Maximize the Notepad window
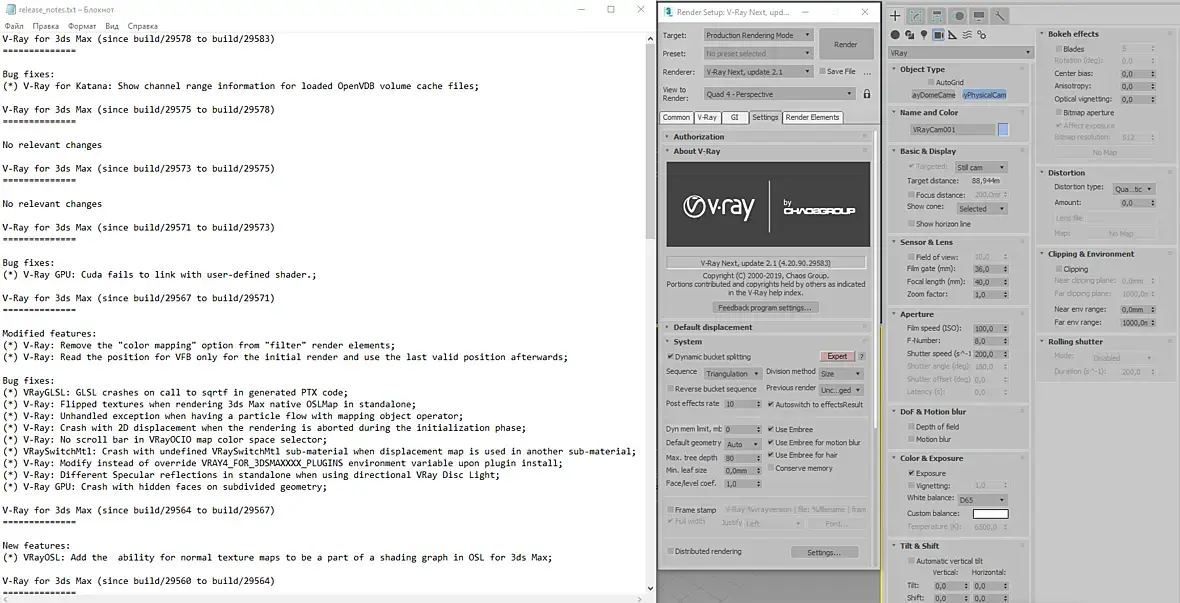The height and width of the screenshot is (603, 1180). (610, 10)
